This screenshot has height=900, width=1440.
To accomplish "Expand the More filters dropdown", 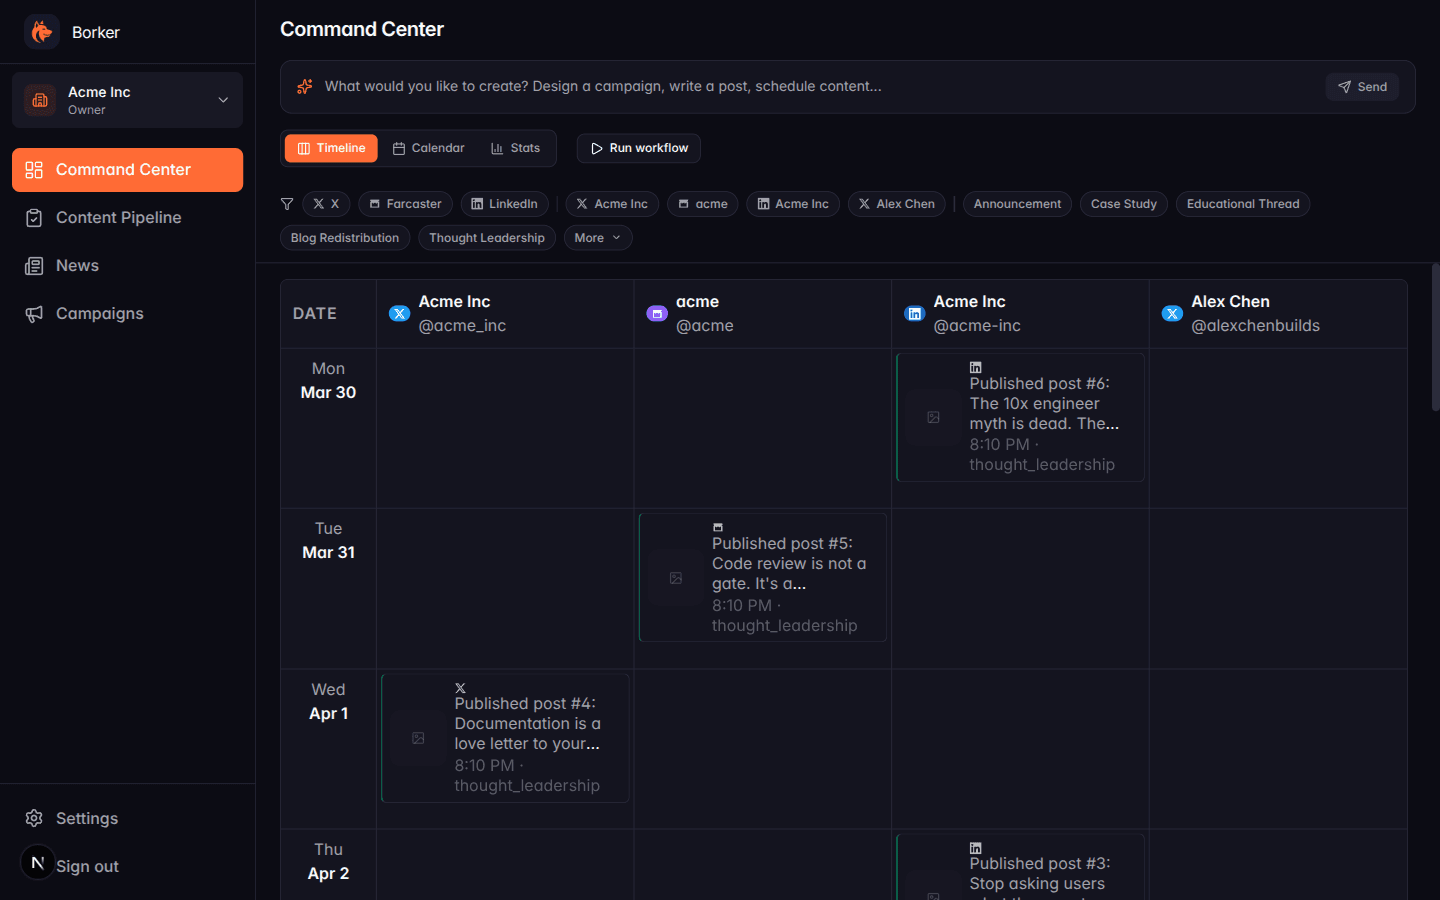I will coord(597,238).
